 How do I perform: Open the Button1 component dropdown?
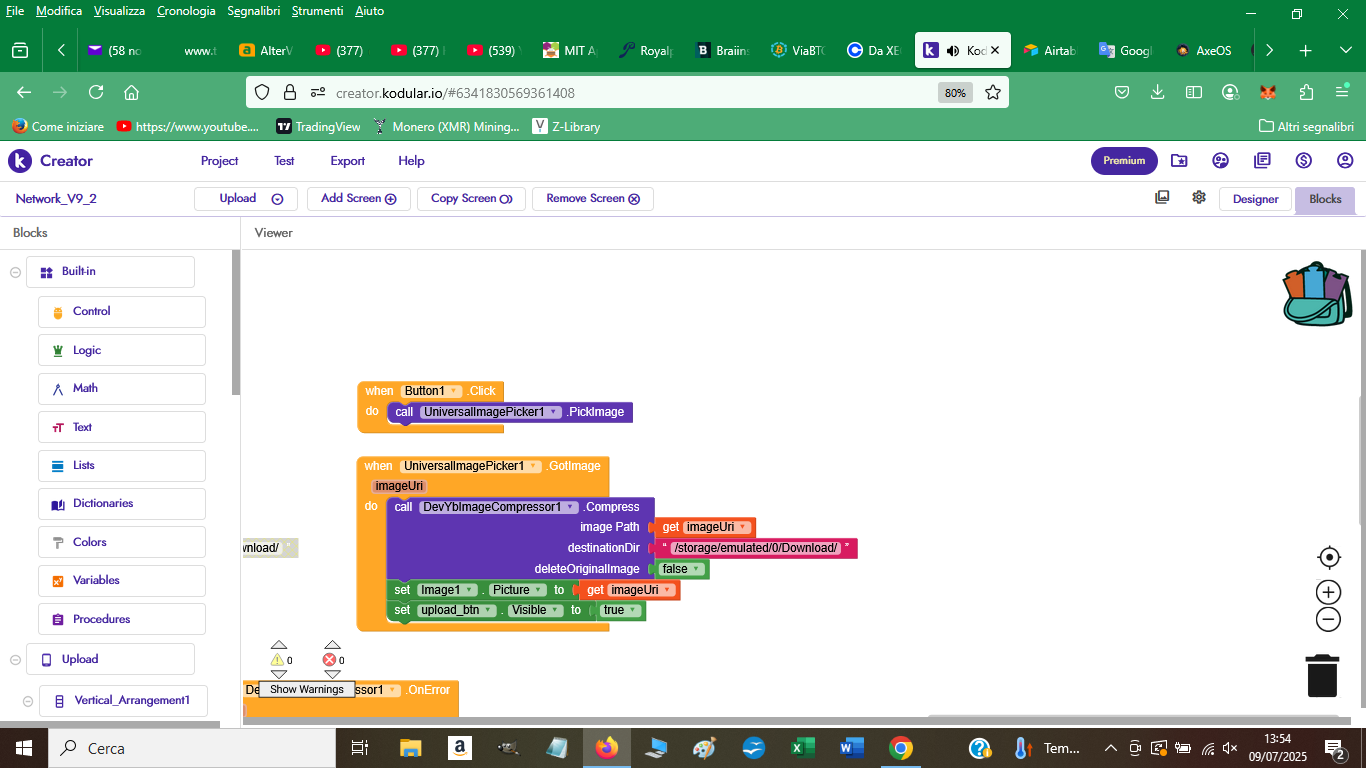[x=454, y=391]
